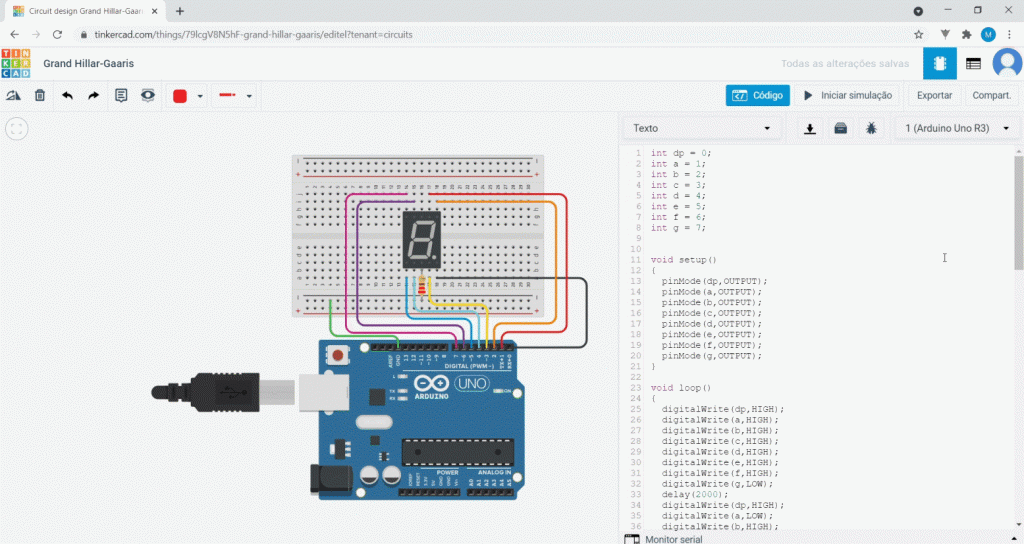
Task: Toggle the Código editor panel
Action: pos(757,96)
